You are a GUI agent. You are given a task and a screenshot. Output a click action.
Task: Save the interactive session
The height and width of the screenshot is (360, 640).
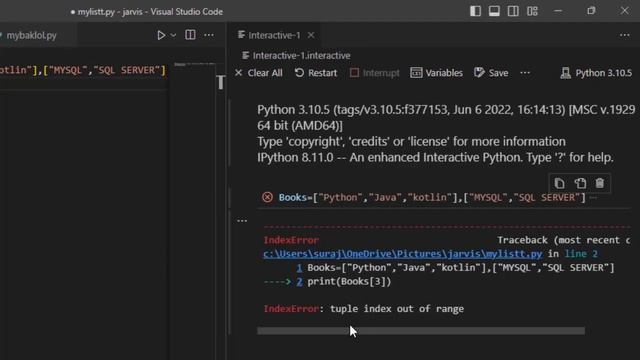click(491, 73)
